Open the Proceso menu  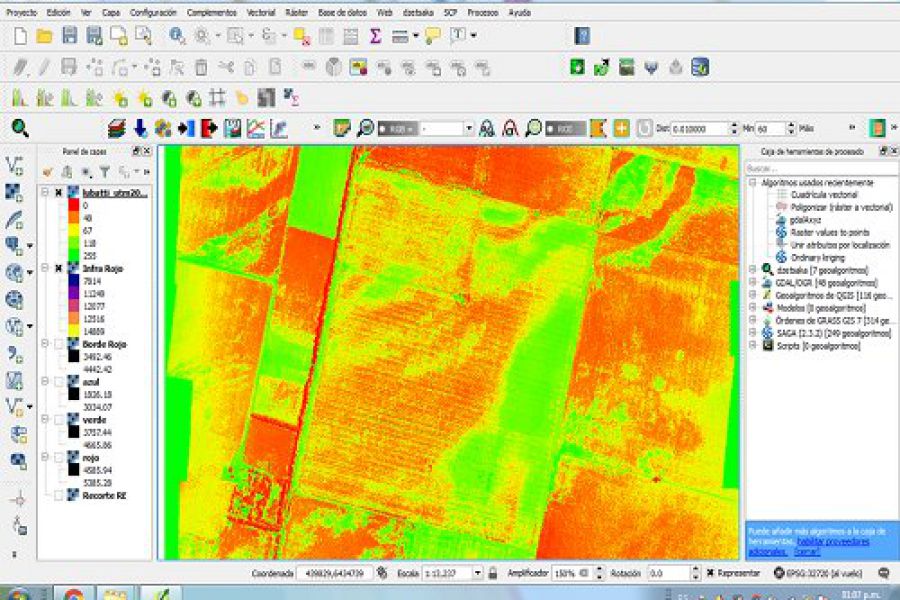pos(483,13)
